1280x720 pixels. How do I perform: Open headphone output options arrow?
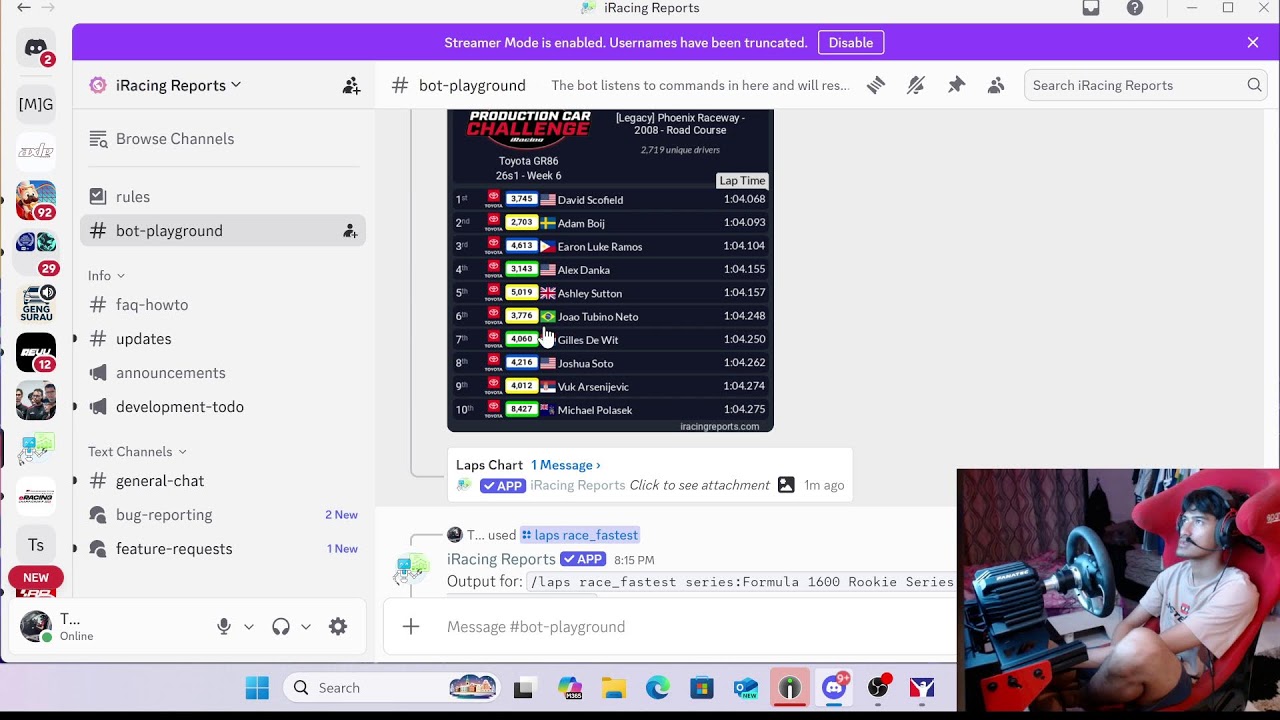tap(306, 627)
